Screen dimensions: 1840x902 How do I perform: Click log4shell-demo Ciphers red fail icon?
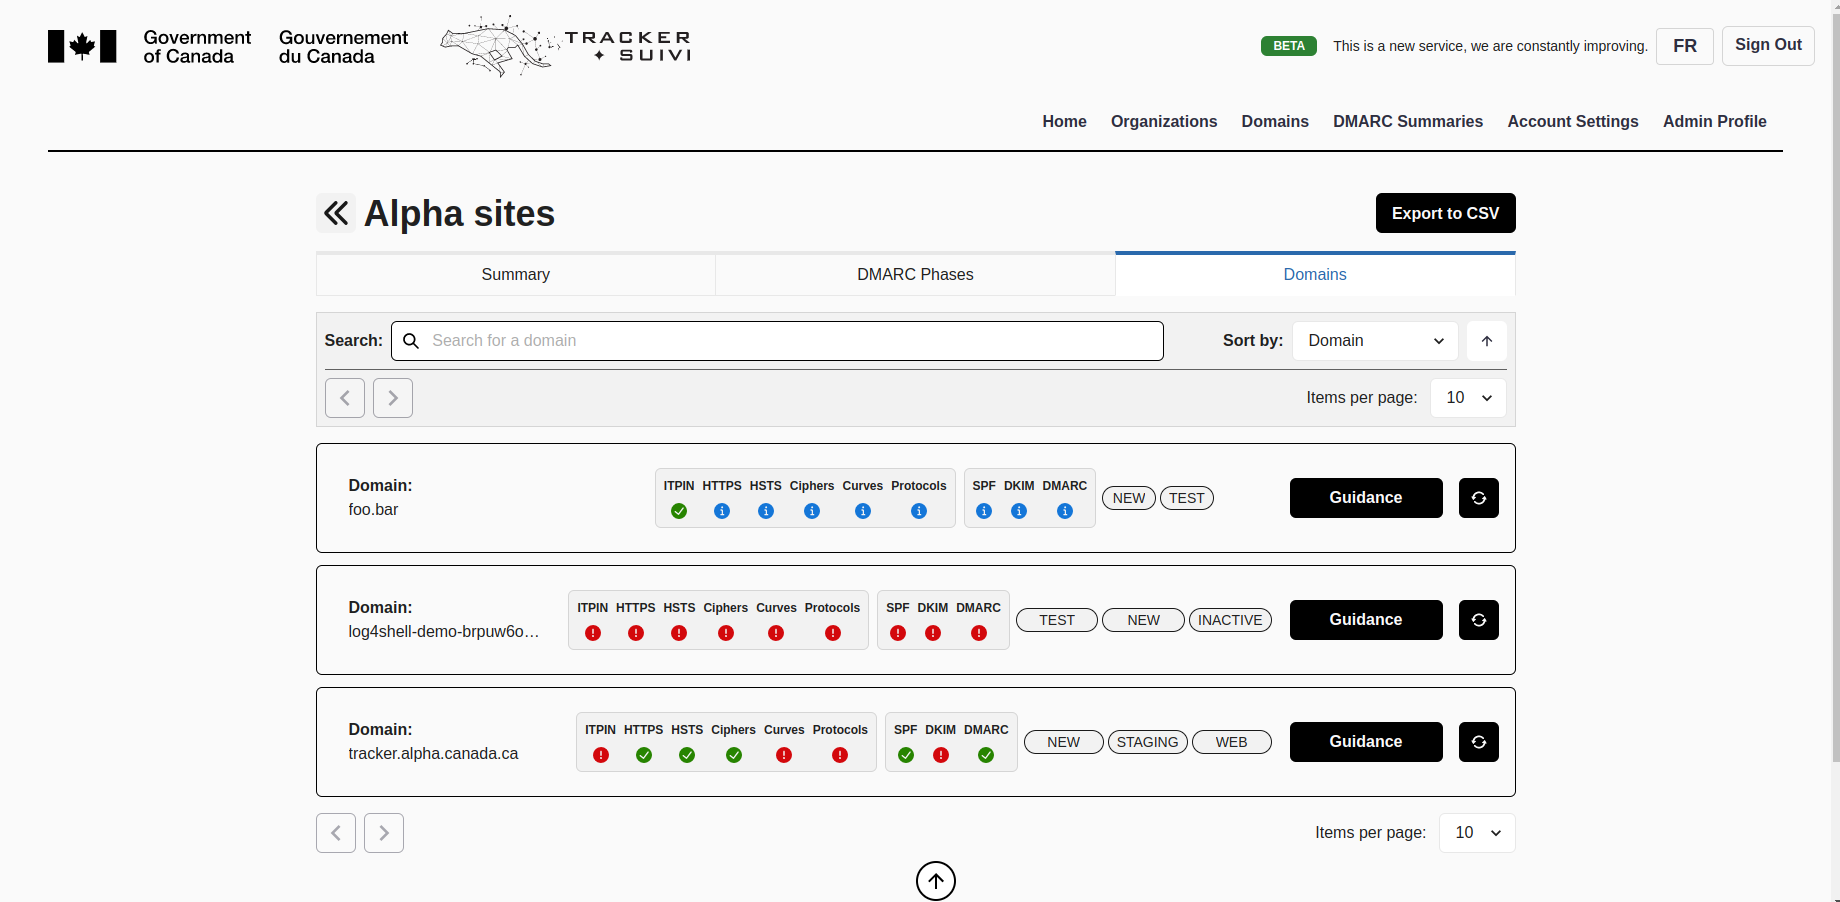click(x=726, y=633)
